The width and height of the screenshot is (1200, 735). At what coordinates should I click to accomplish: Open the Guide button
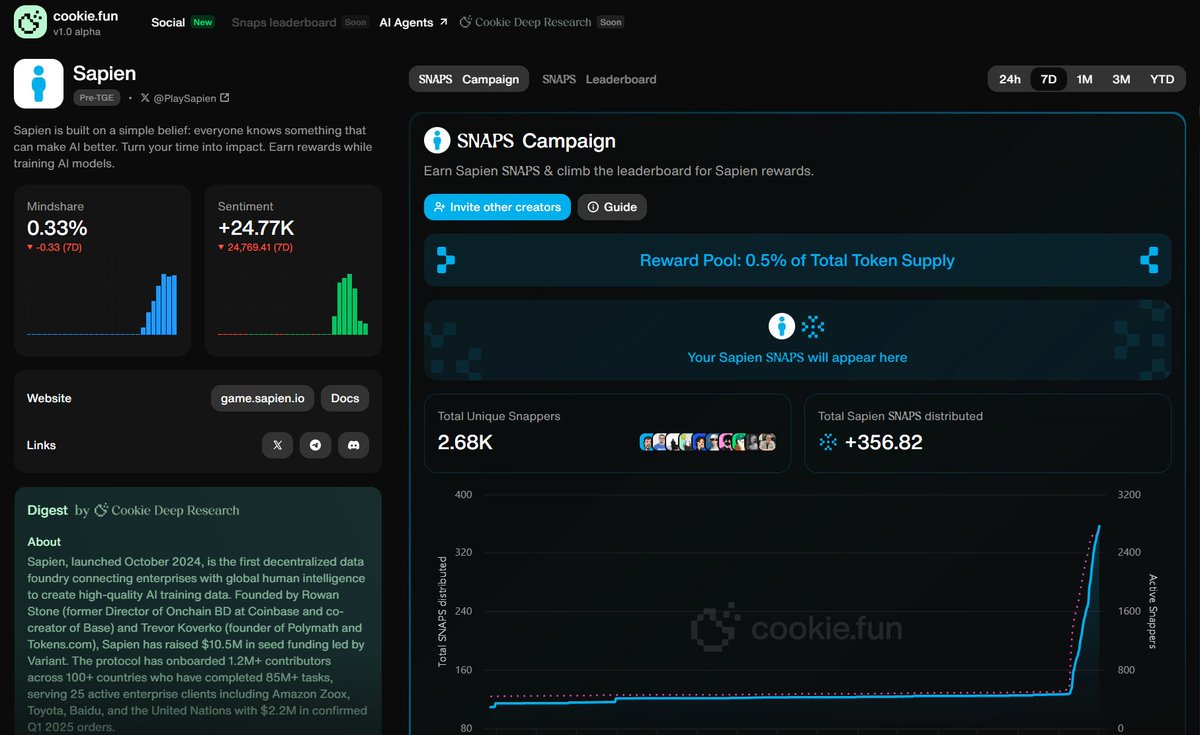pyautogui.click(x=612, y=207)
